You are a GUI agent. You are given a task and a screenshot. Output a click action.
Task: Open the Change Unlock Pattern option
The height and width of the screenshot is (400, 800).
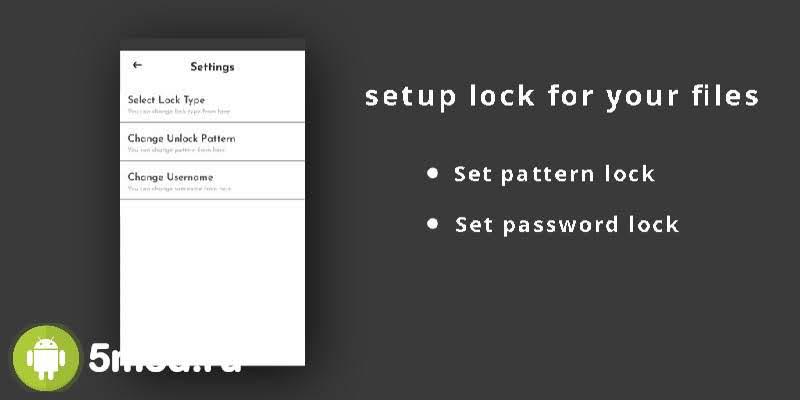181,138
